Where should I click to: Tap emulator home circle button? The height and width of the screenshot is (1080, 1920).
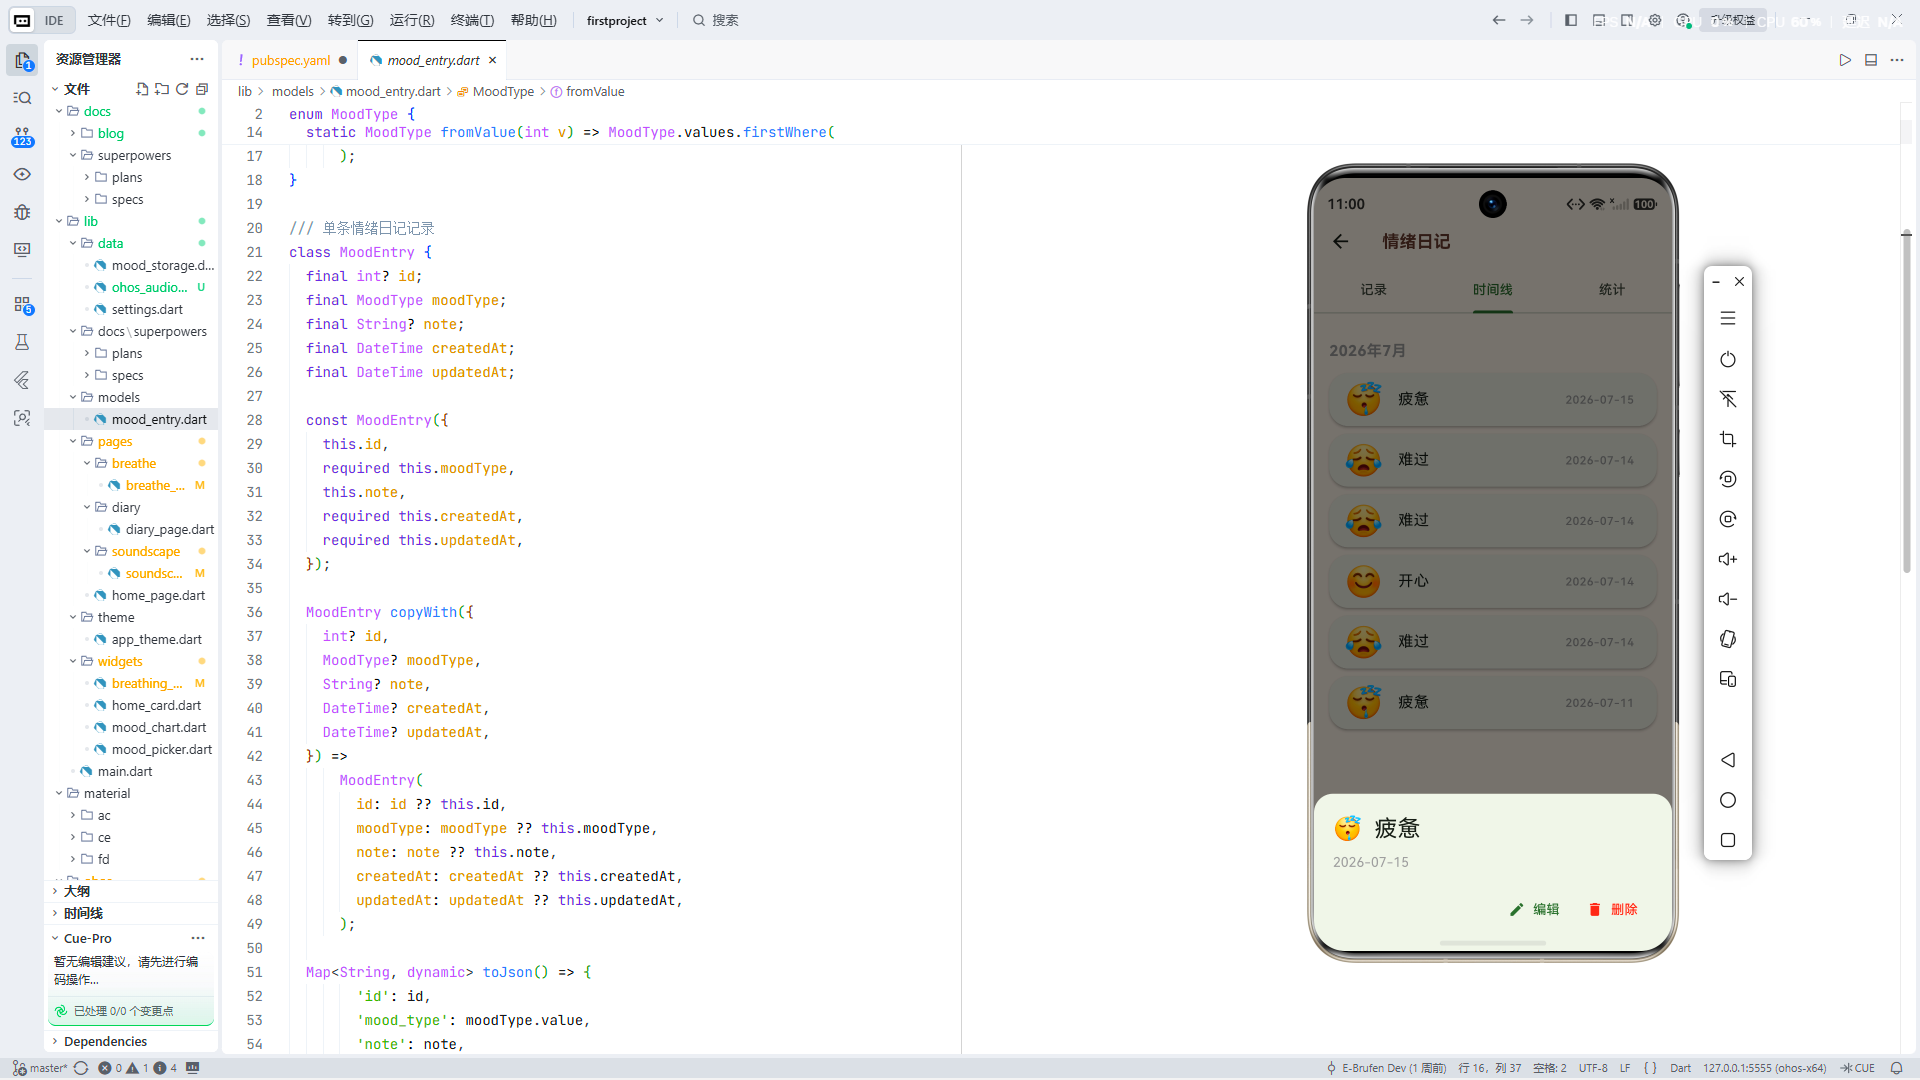pyautogui.click(x=1728, y=800)
